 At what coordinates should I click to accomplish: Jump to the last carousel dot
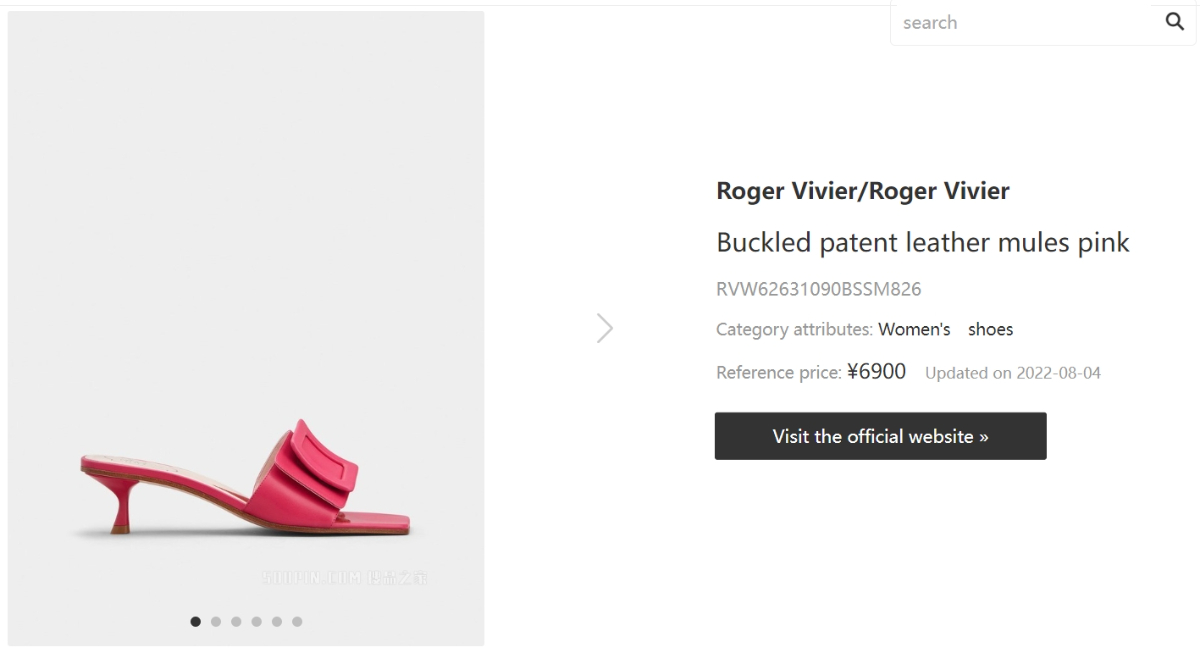(x=297, y=622)
